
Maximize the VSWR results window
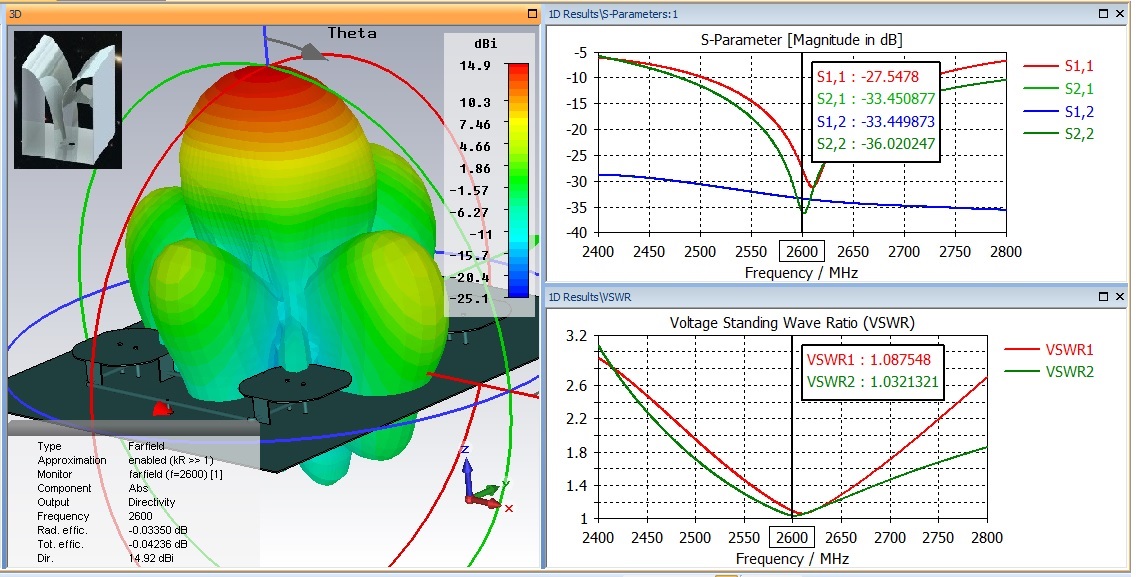tap(1103, 296)
